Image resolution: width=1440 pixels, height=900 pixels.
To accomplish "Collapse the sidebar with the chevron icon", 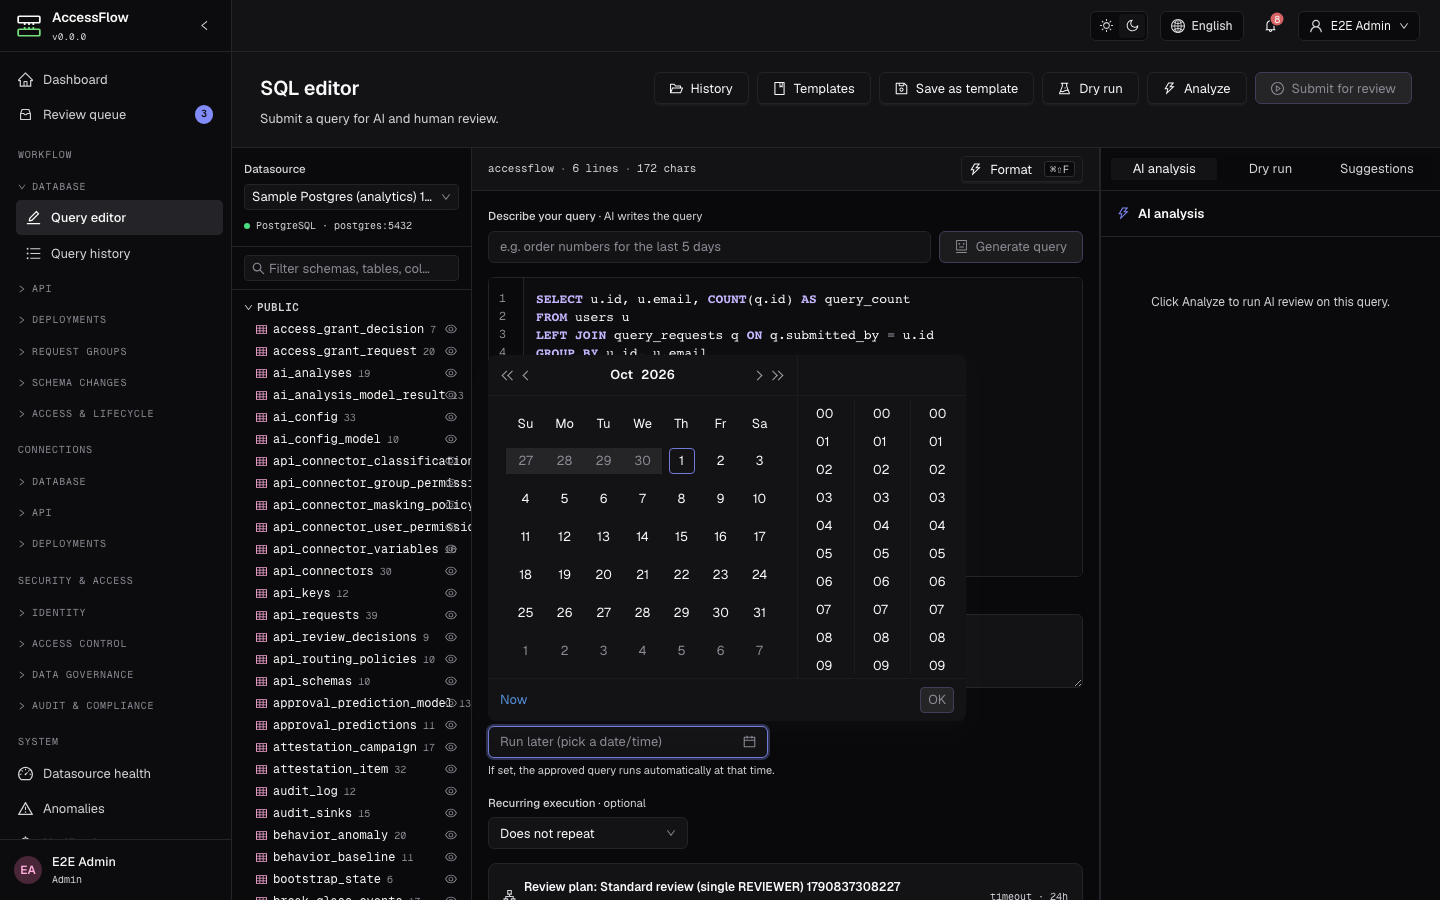I will (x=204, y=26).
